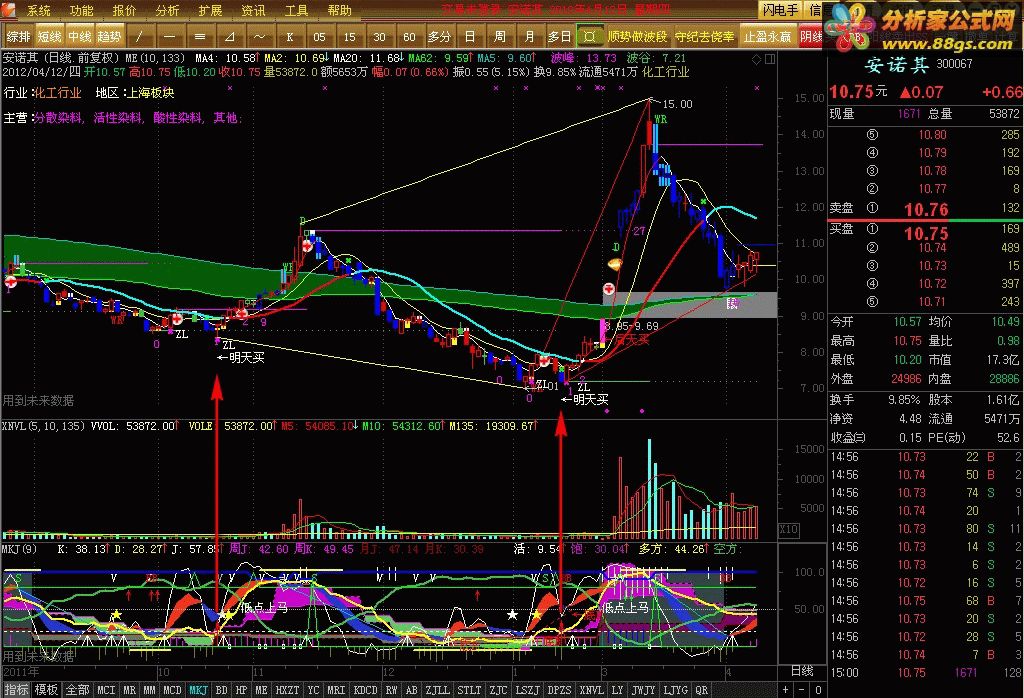Switch indicator to ZJLL
Viewport: 1024px width, 698px height.
[438, 690]
